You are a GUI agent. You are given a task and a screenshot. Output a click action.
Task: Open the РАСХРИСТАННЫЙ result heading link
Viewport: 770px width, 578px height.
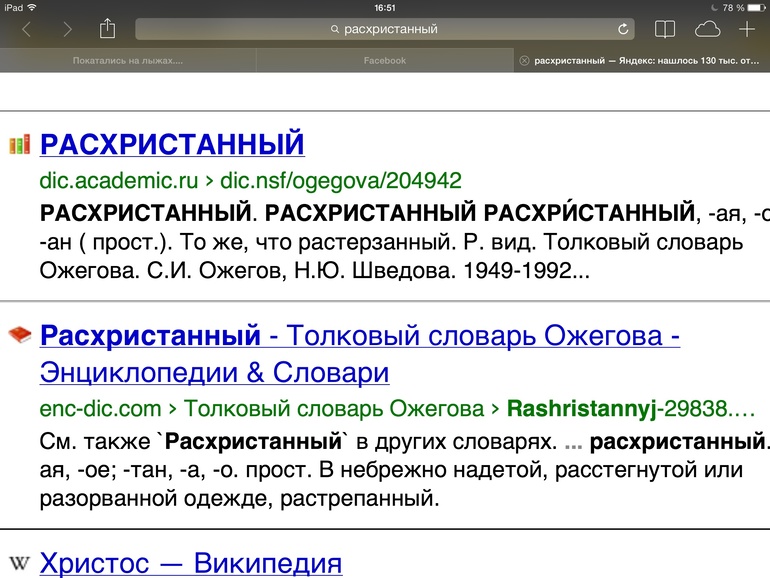[x=172, y=144]
